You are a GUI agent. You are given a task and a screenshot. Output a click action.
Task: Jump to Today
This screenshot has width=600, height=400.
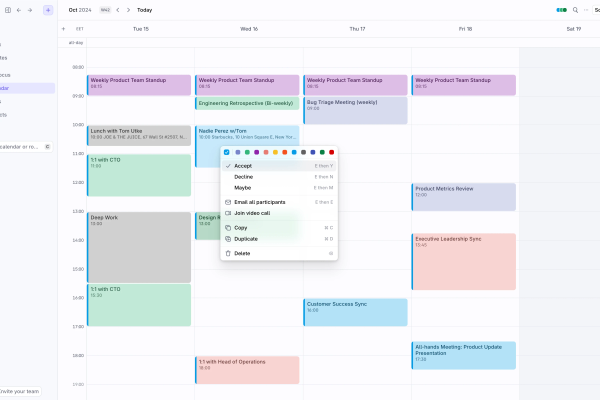(x=145, y=10)
